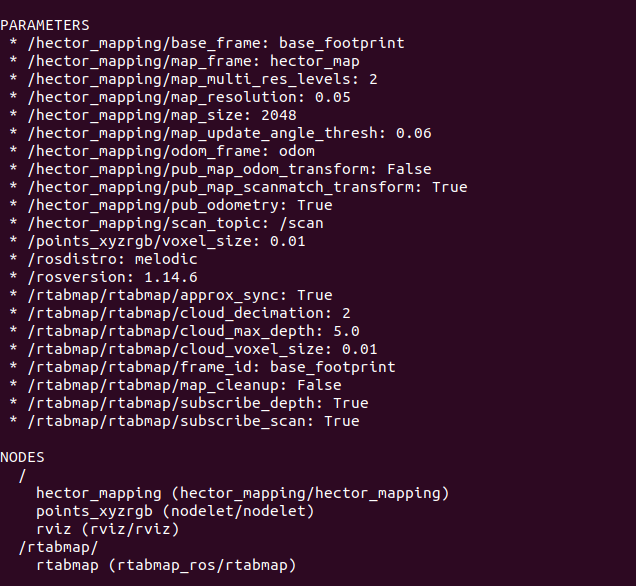Image resolution: width=636 pixels, height=586 pixels.
Task: Click the rosdistro: melodic line
Action: [x=112, y=259]
